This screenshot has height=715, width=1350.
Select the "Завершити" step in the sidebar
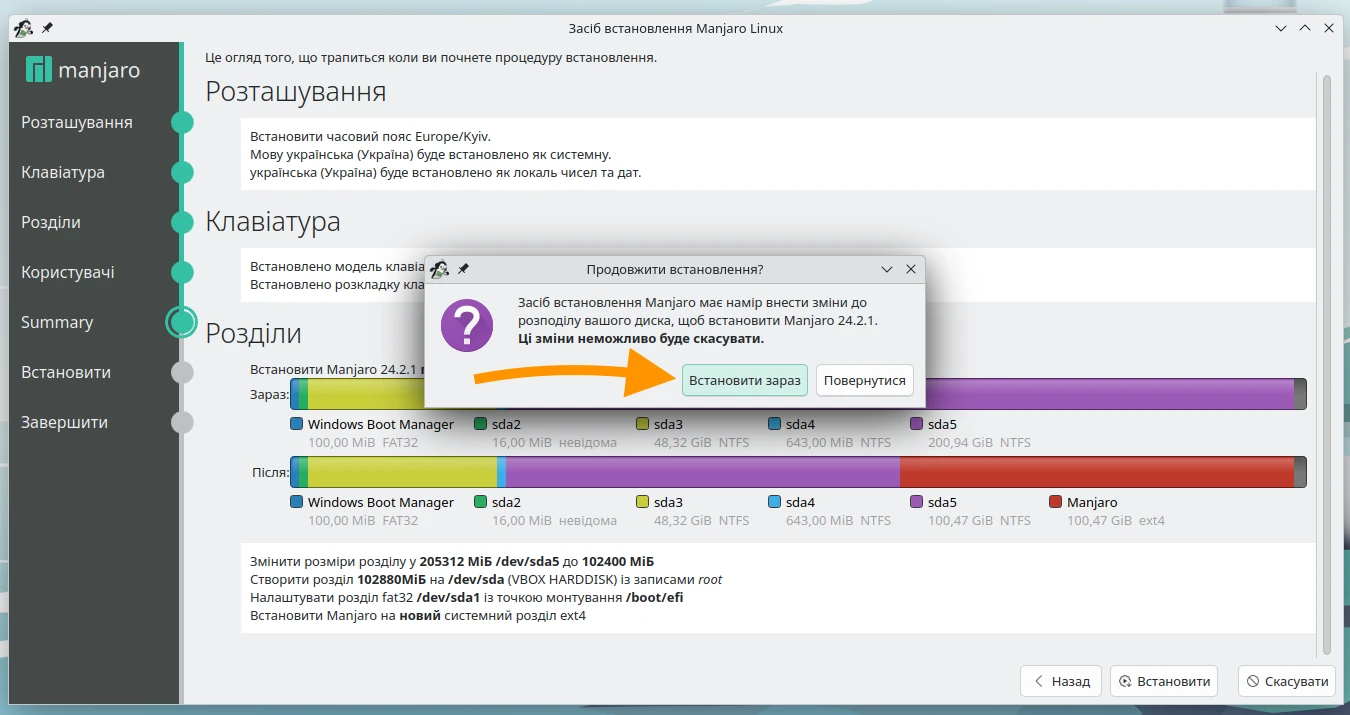pyautogui.click(x=64, y=422)
